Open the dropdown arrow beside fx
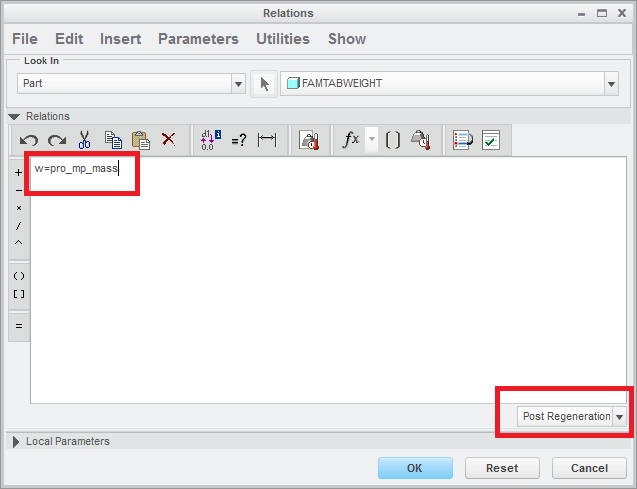637x489 pixels. pyautogui.click(x=371, y=140)
